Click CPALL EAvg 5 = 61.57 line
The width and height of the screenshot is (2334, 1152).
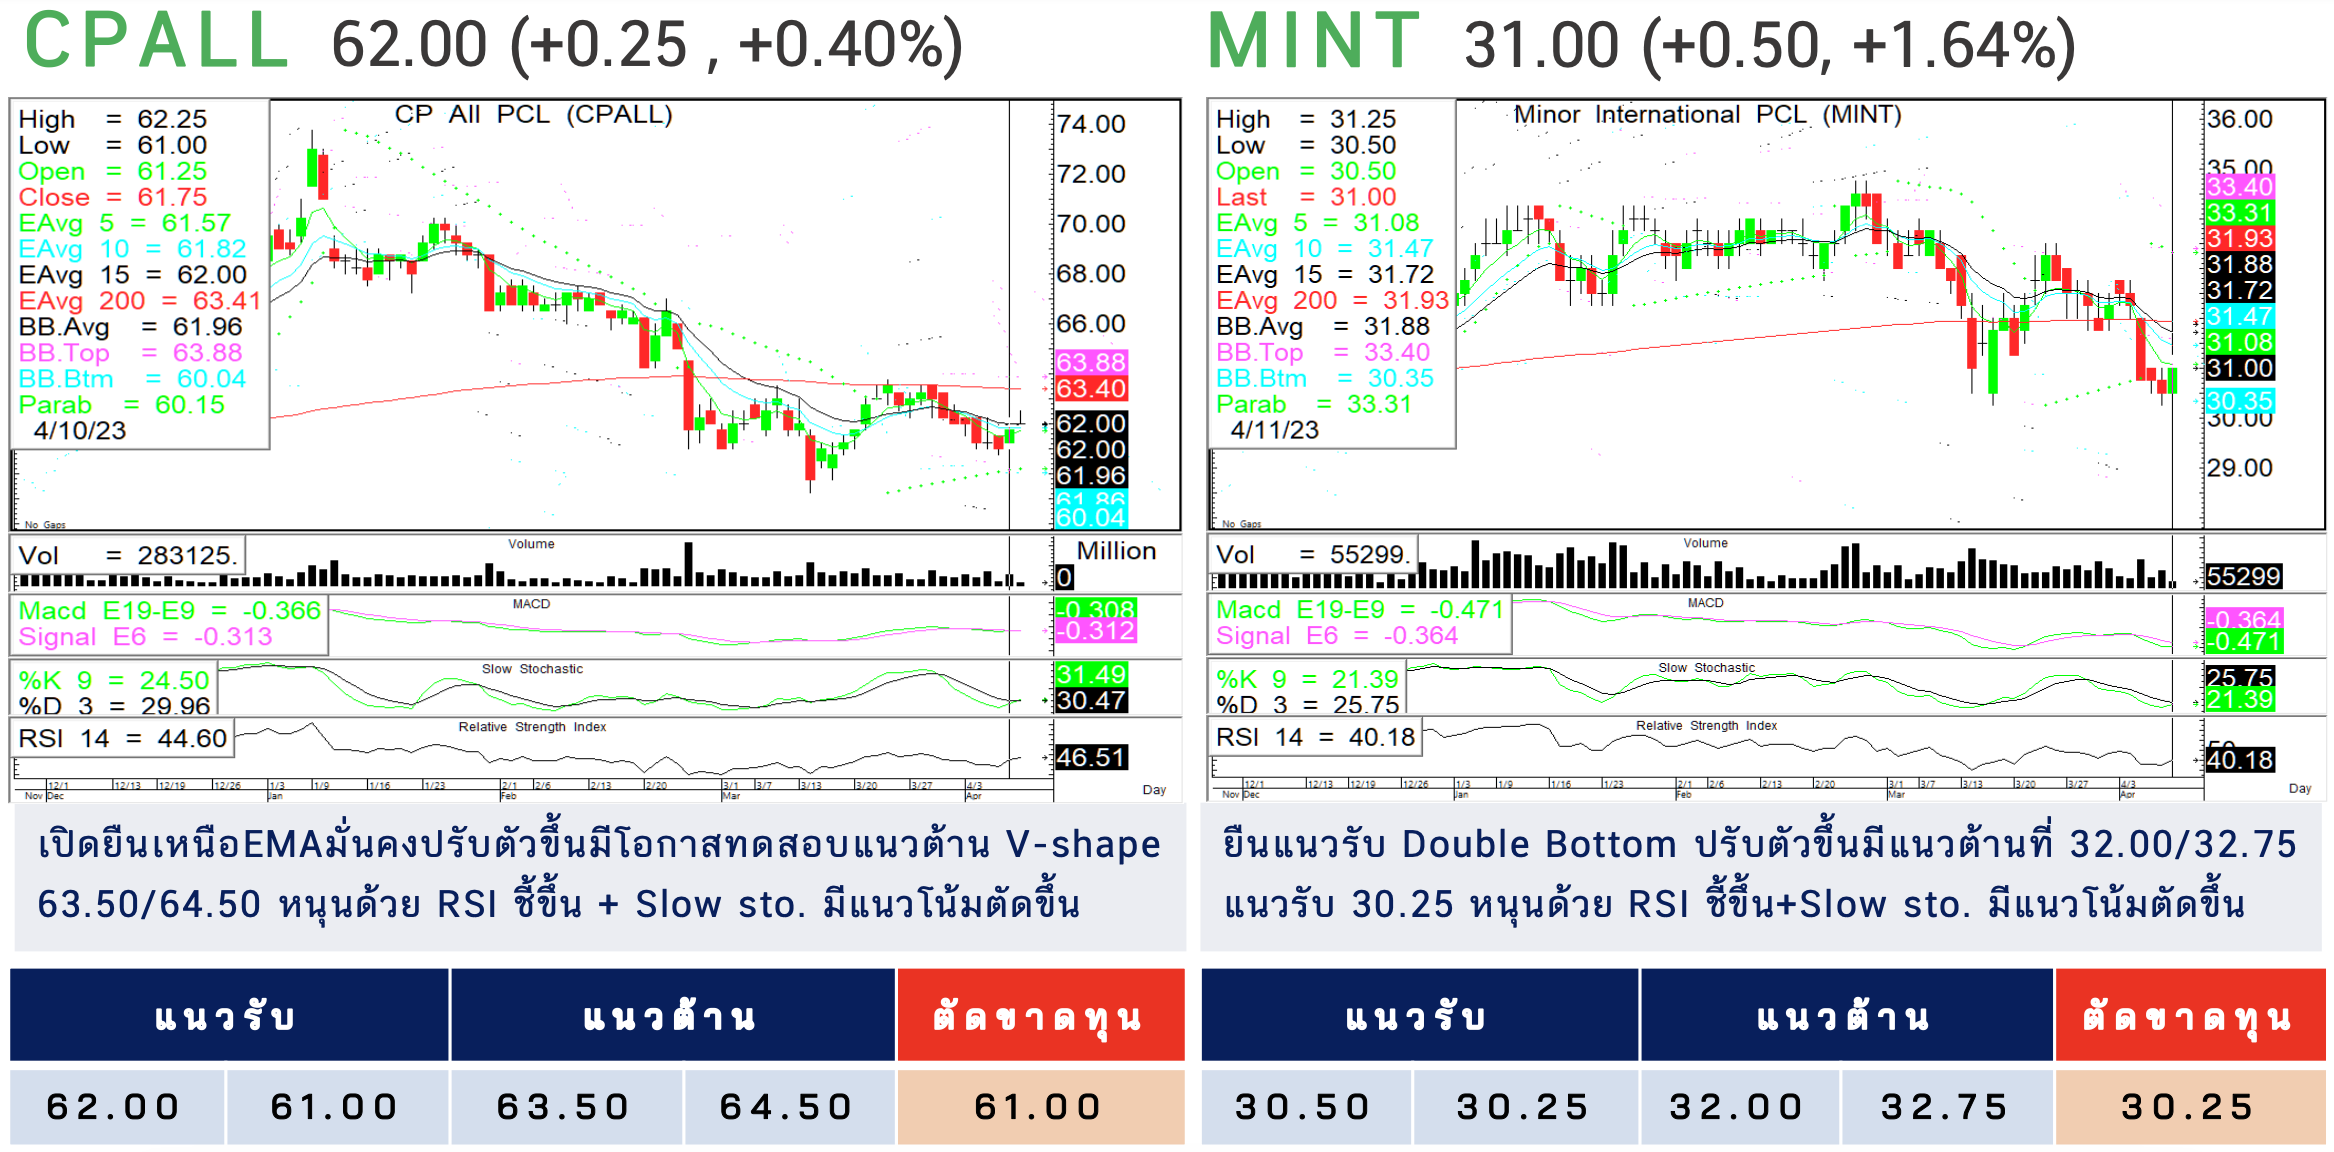[125, 223]
